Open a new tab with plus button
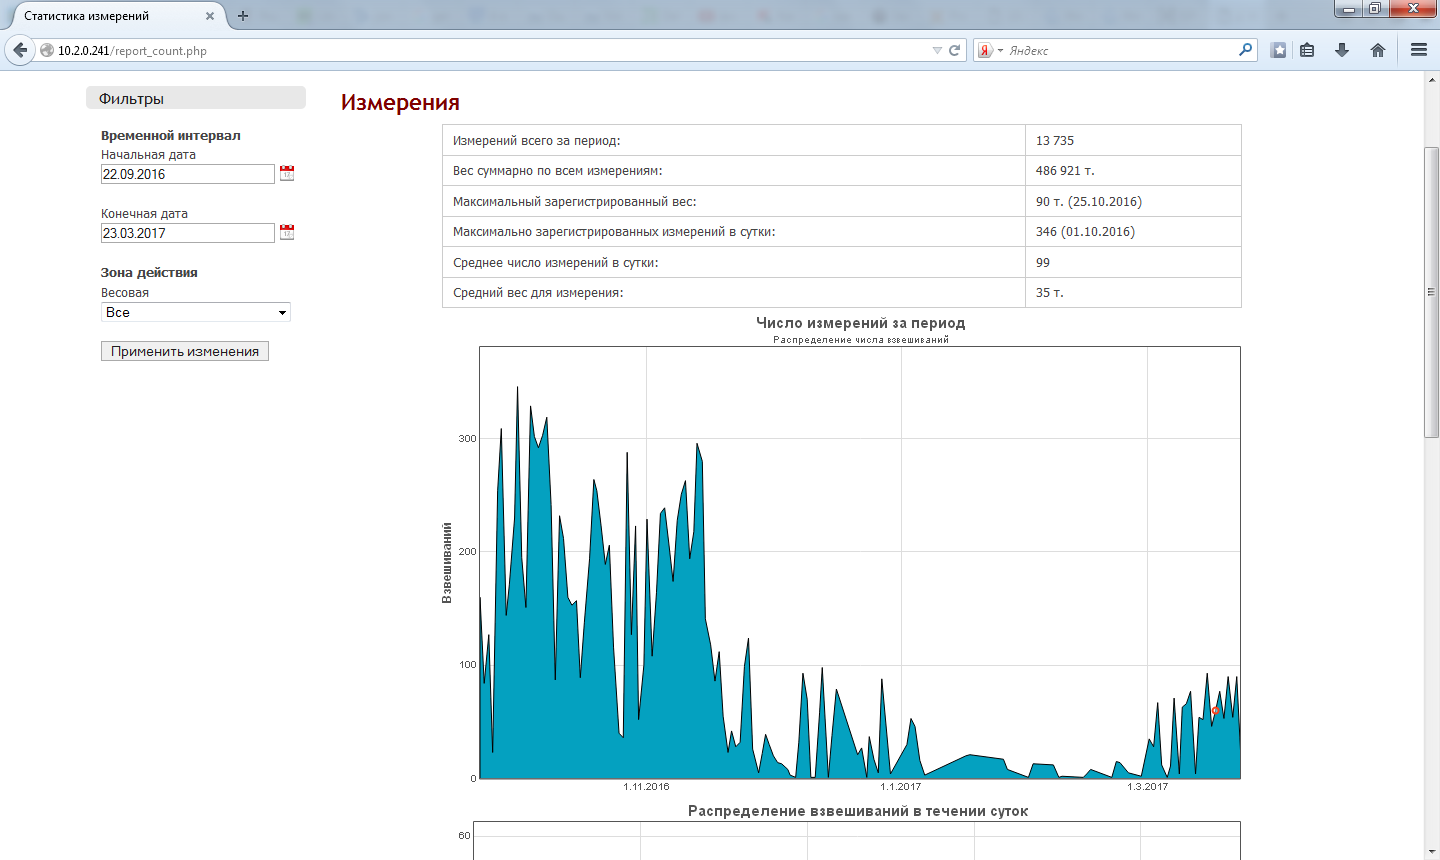 [x=242, y=16]
